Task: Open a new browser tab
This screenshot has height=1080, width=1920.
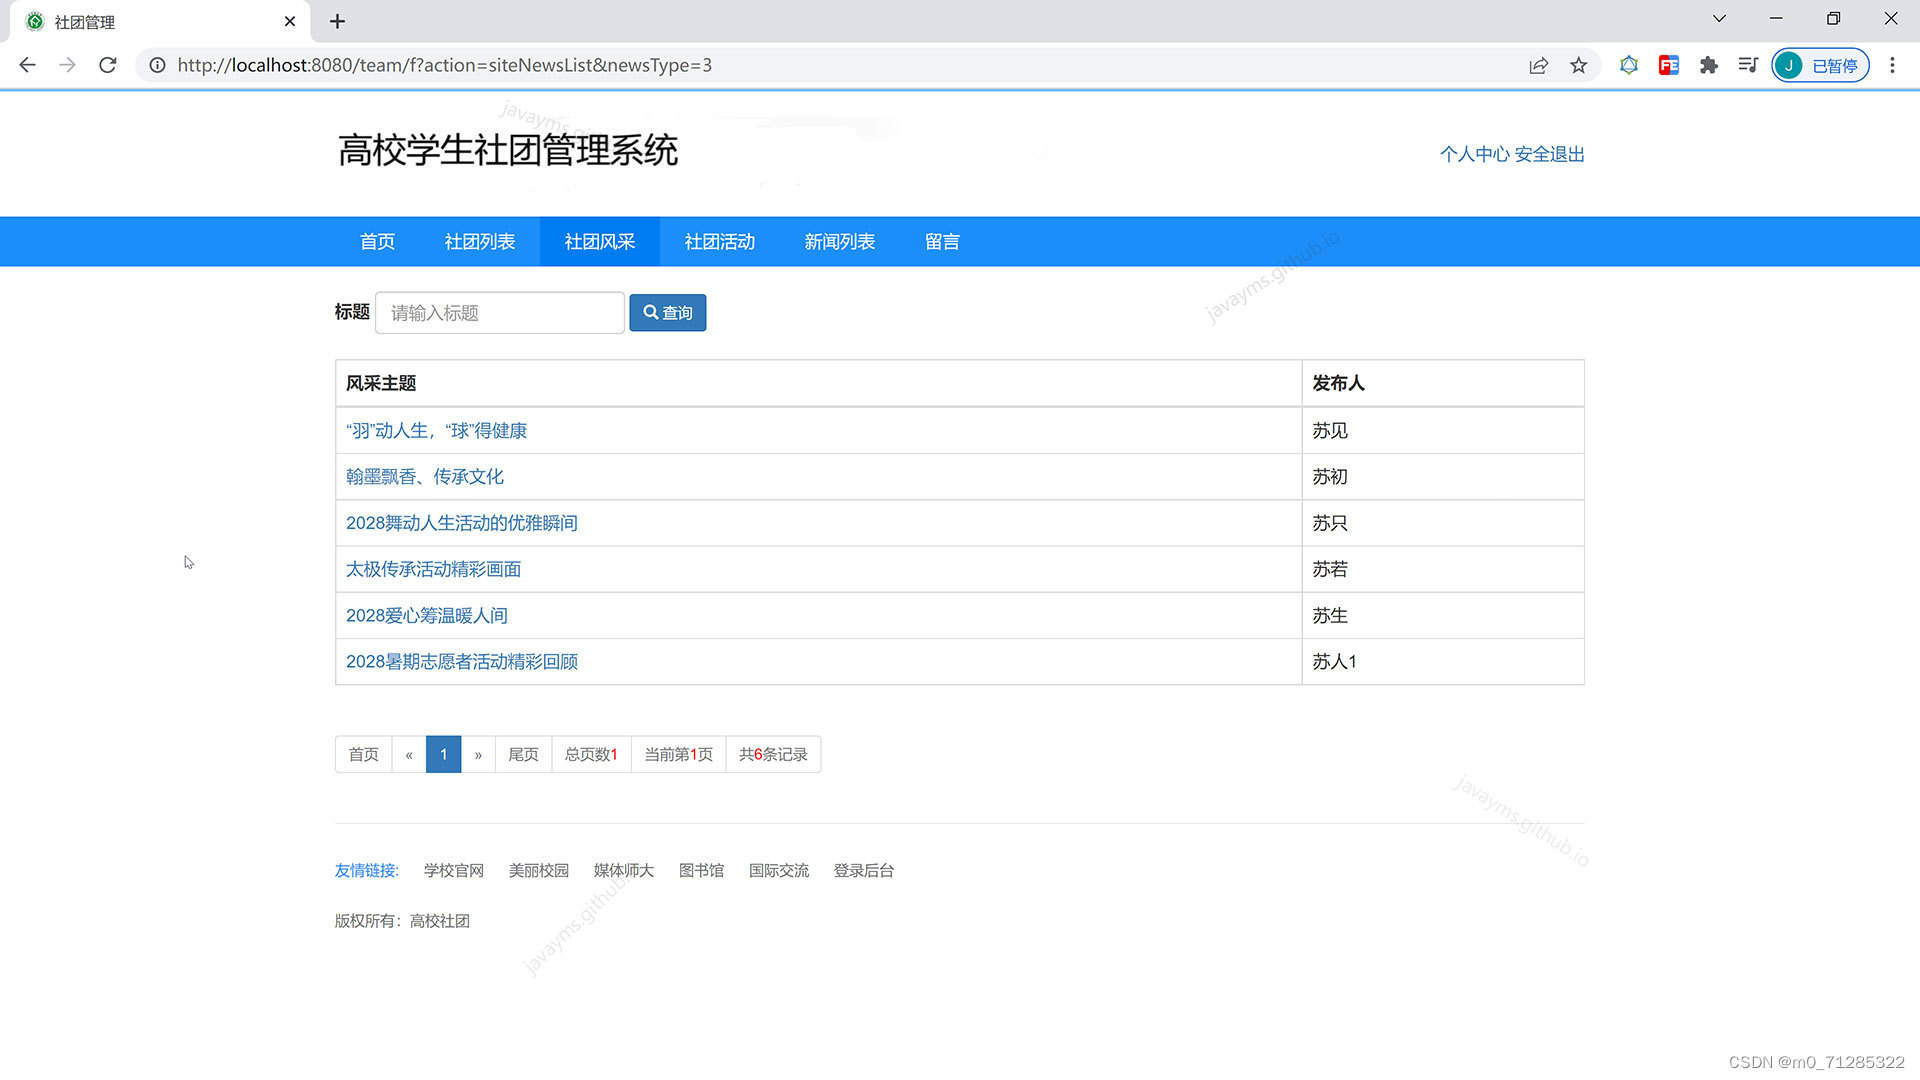Action: tap(337, 21)
